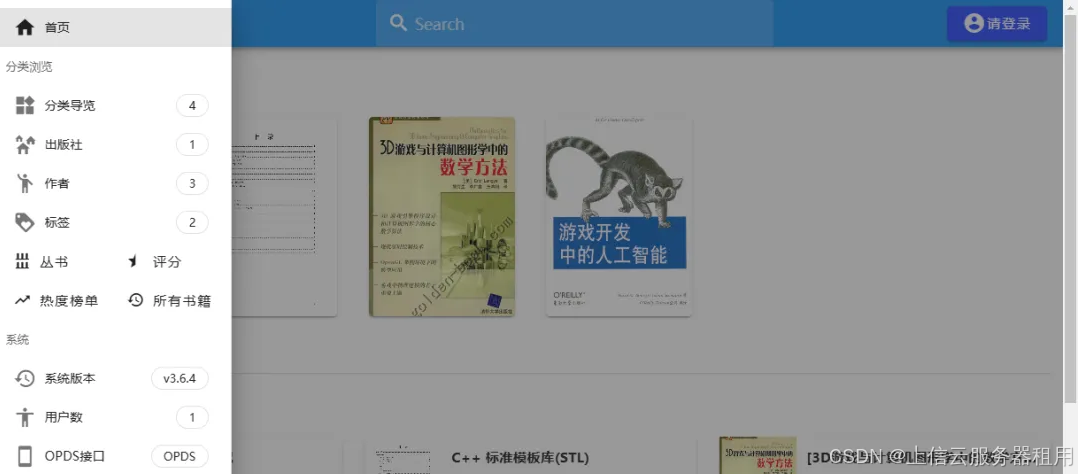Click the 所有书籍 history clock icon
Viewport: 1078px width, 474px height.
(x=135, y=300)
